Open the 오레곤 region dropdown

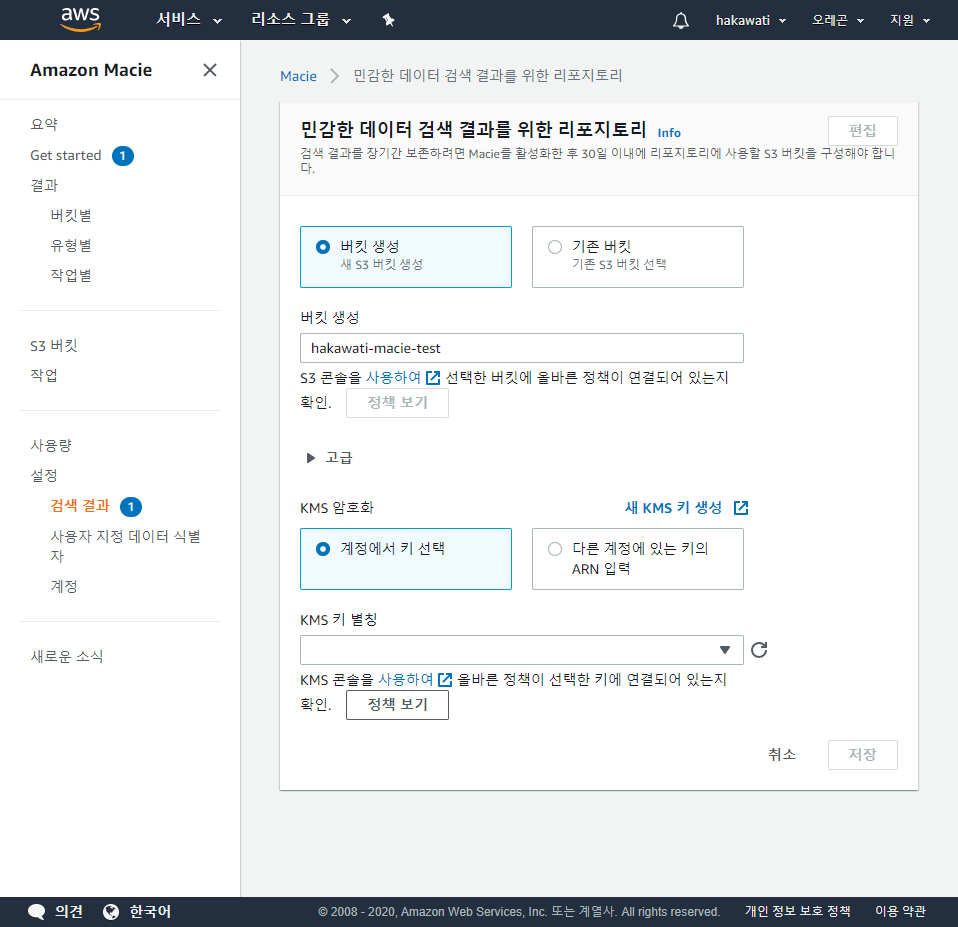[x=838, y=20]
